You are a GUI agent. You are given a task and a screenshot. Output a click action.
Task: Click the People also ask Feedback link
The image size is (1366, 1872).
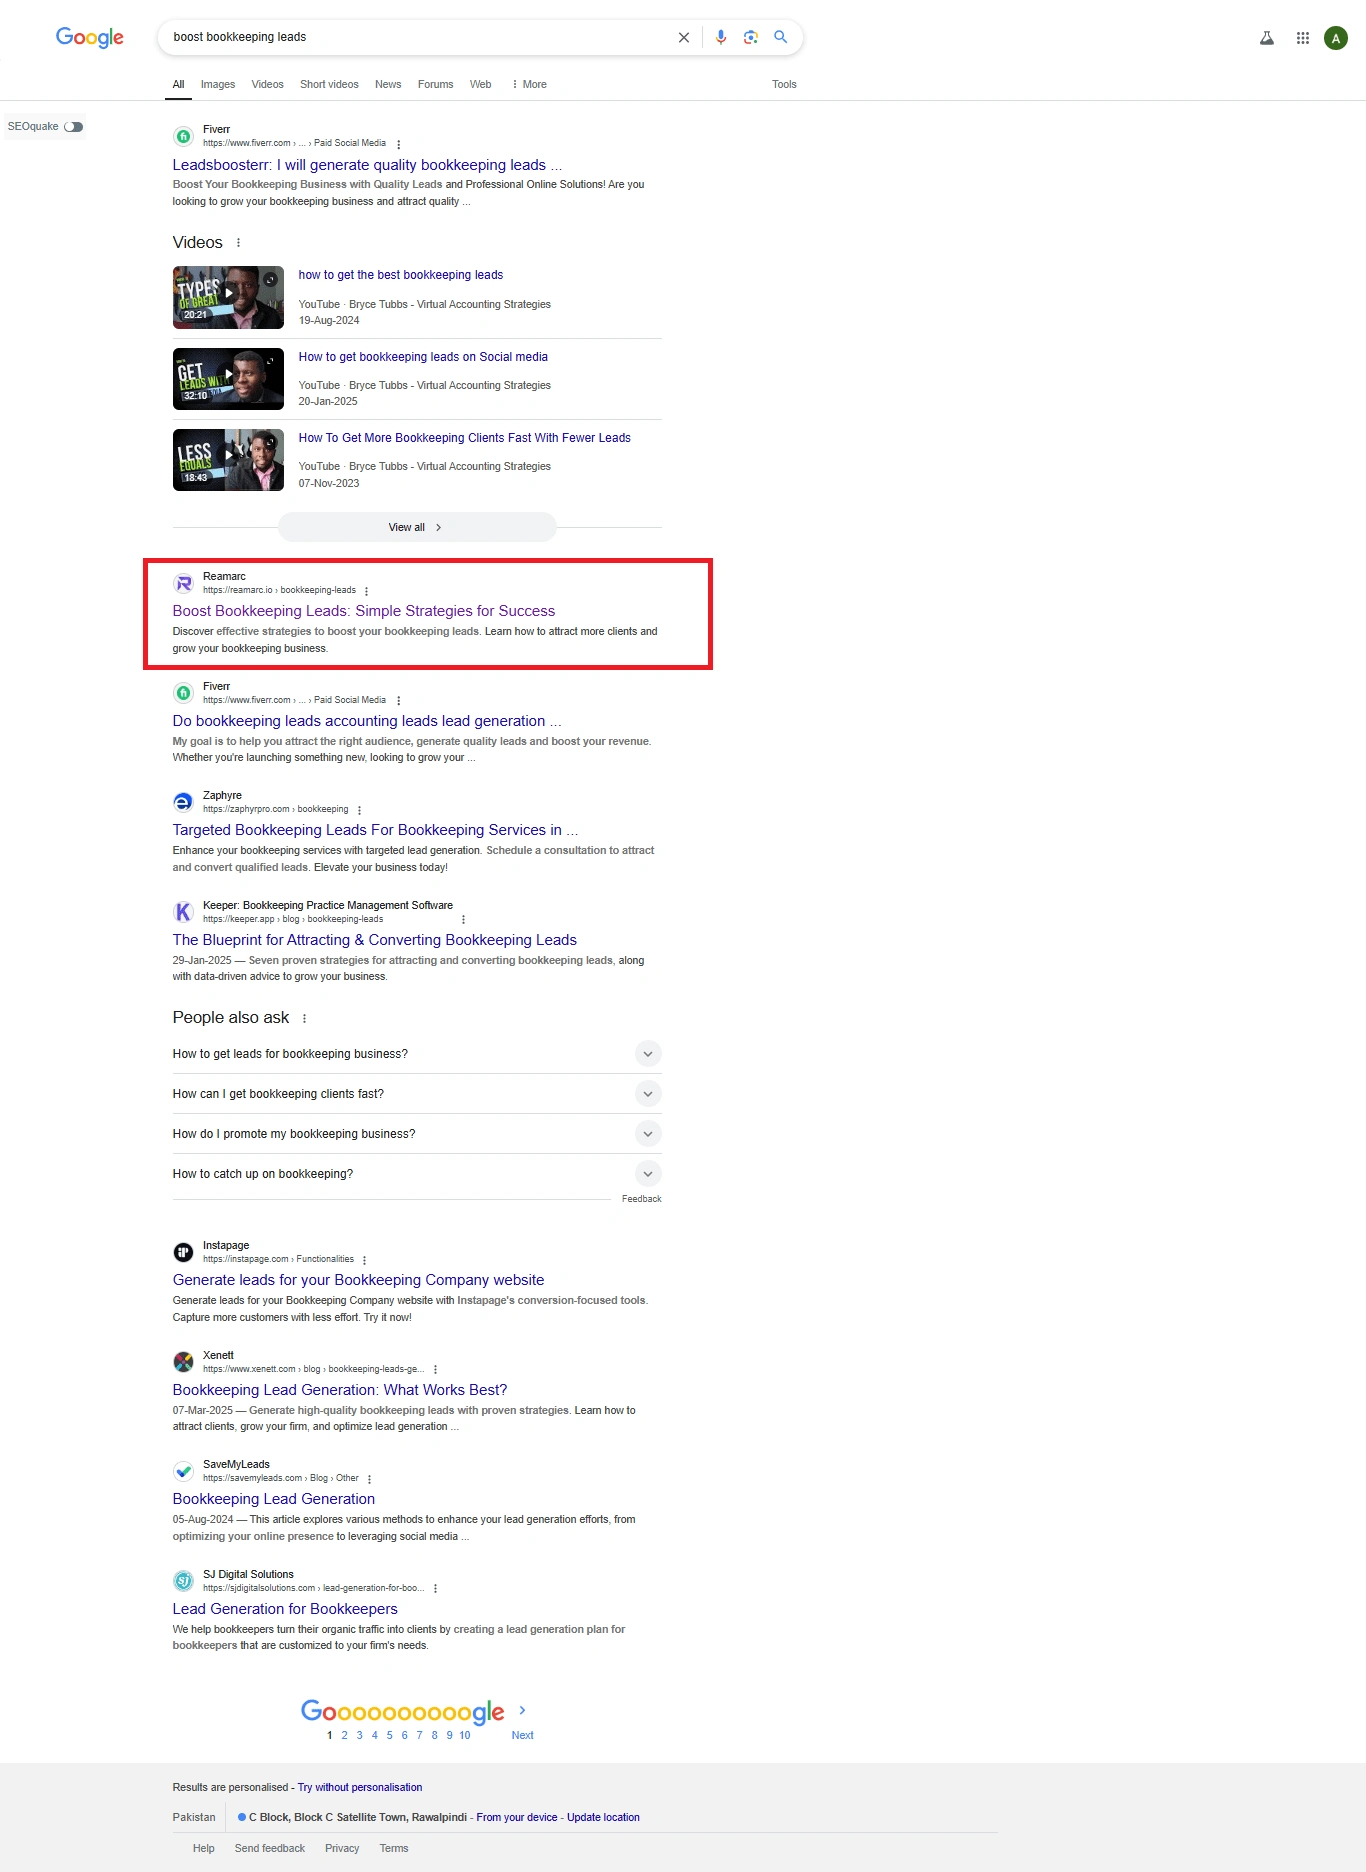641,1199
